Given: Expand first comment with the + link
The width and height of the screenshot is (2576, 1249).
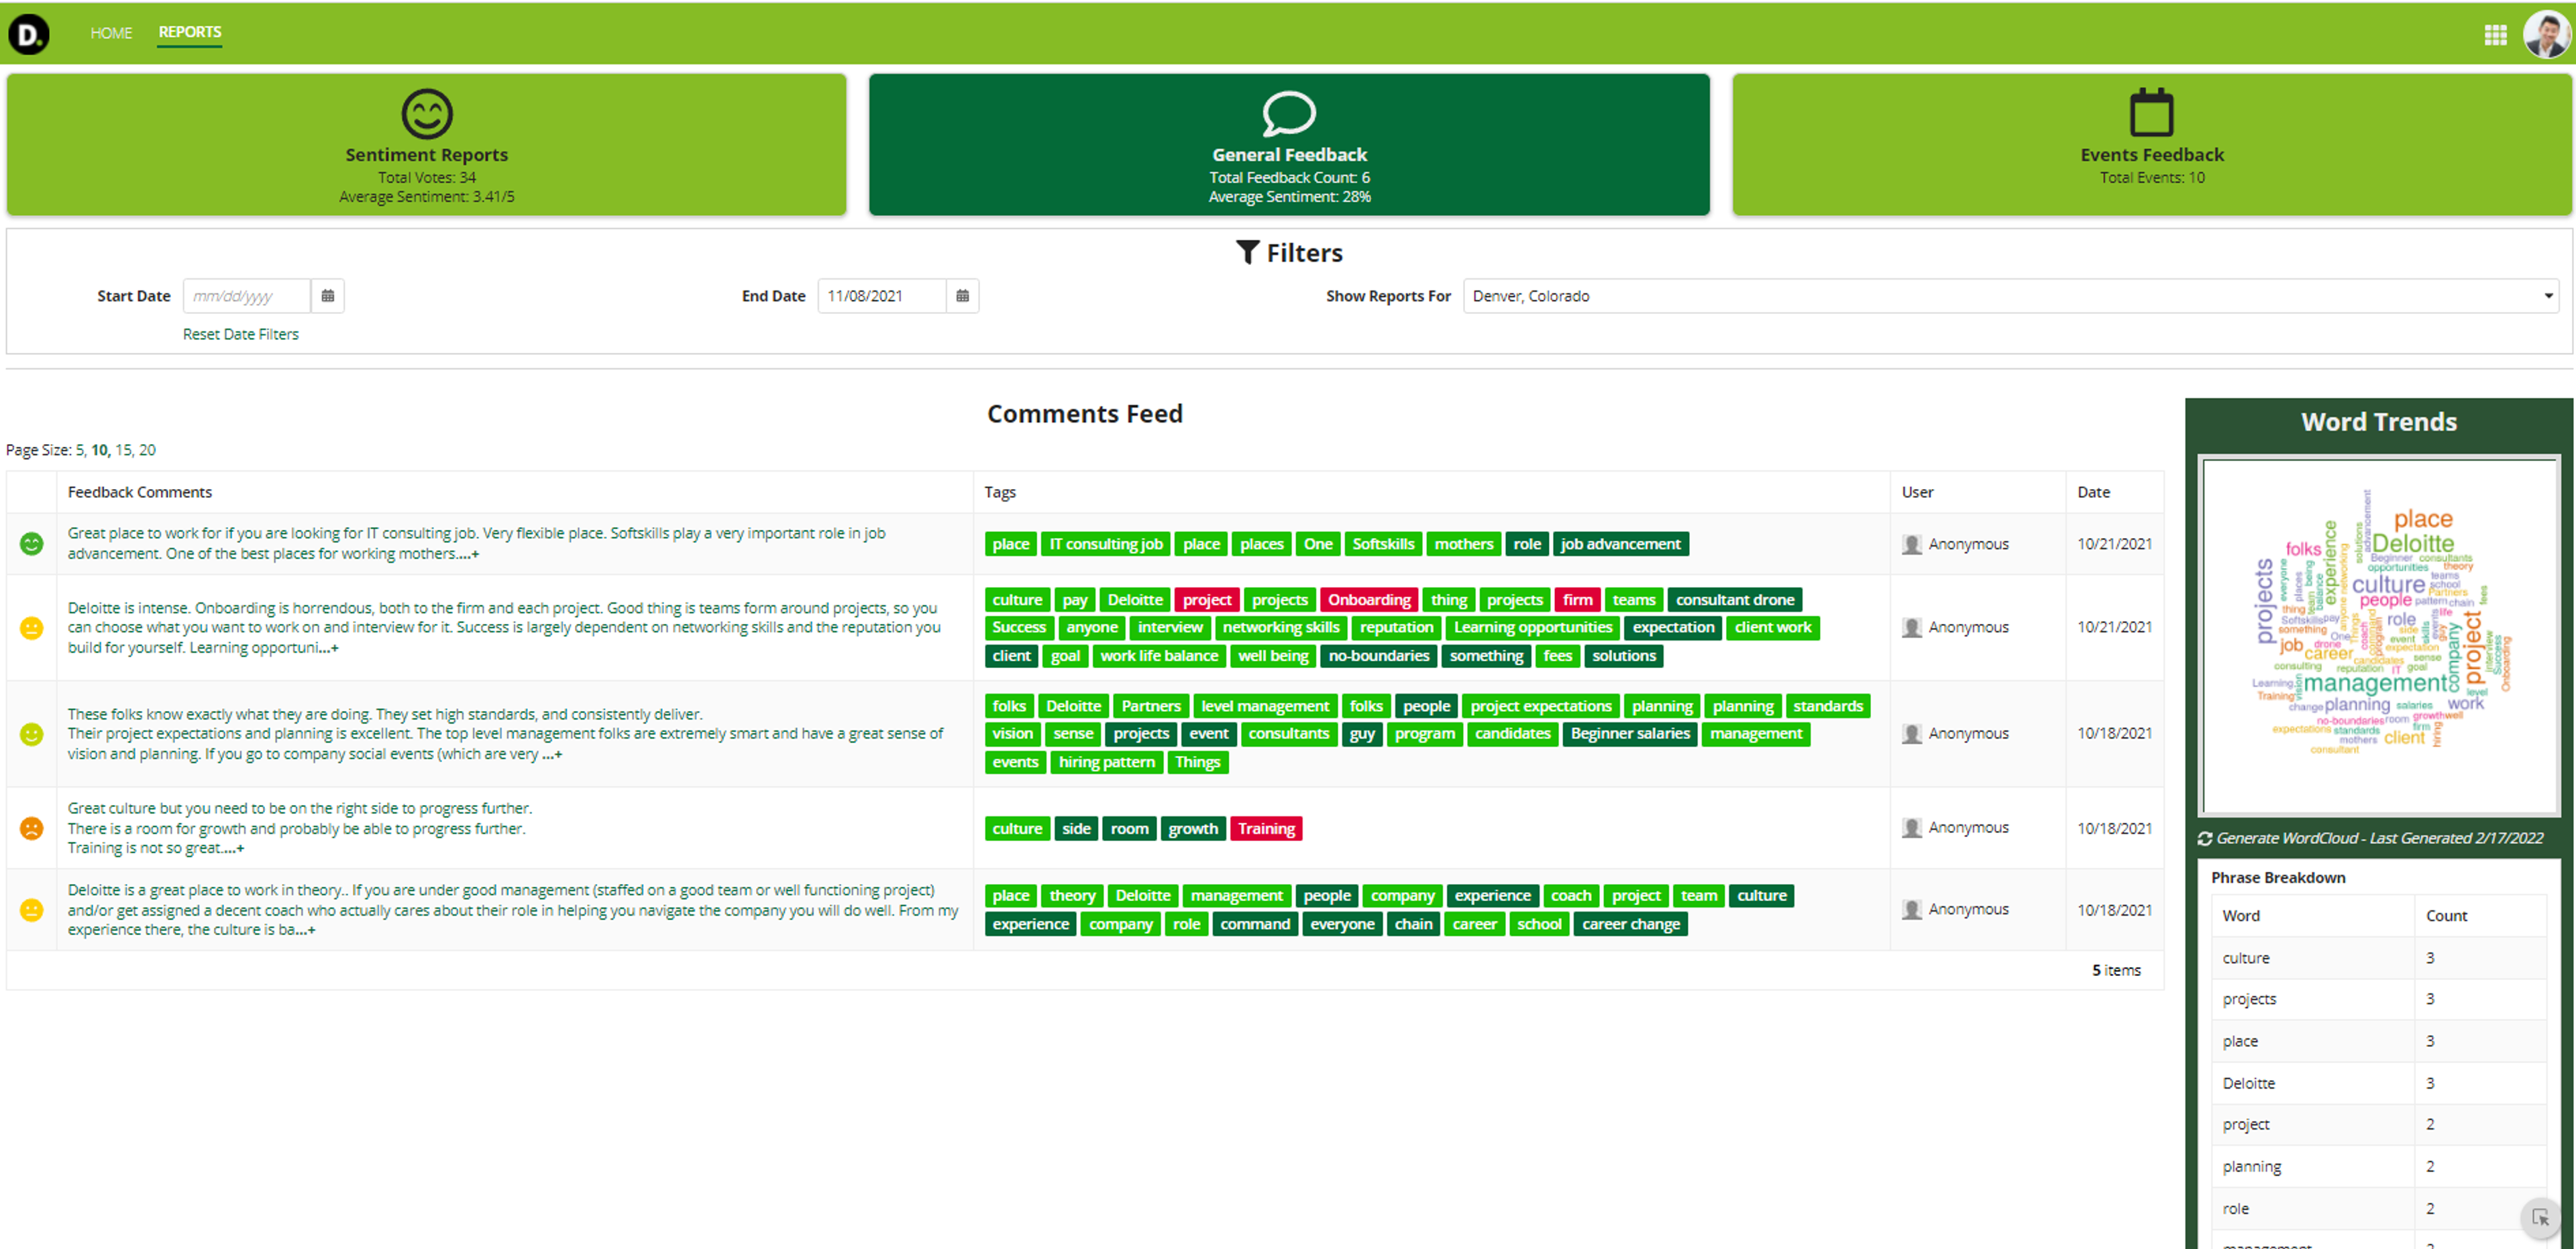Looking at the screenshot, I should pyautogui.click(x=467, y=554).
